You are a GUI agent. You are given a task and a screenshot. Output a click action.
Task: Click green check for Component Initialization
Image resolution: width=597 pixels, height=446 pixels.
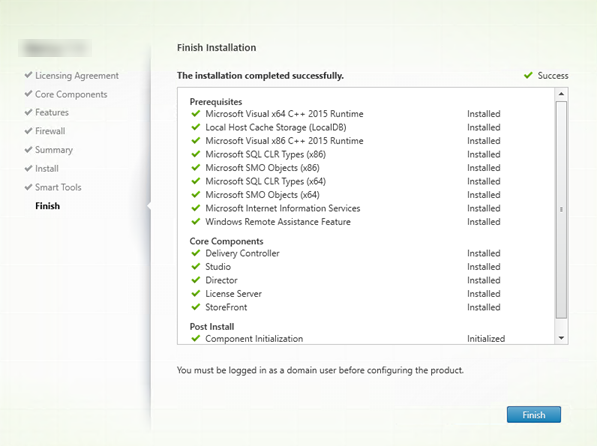(196, 338)
